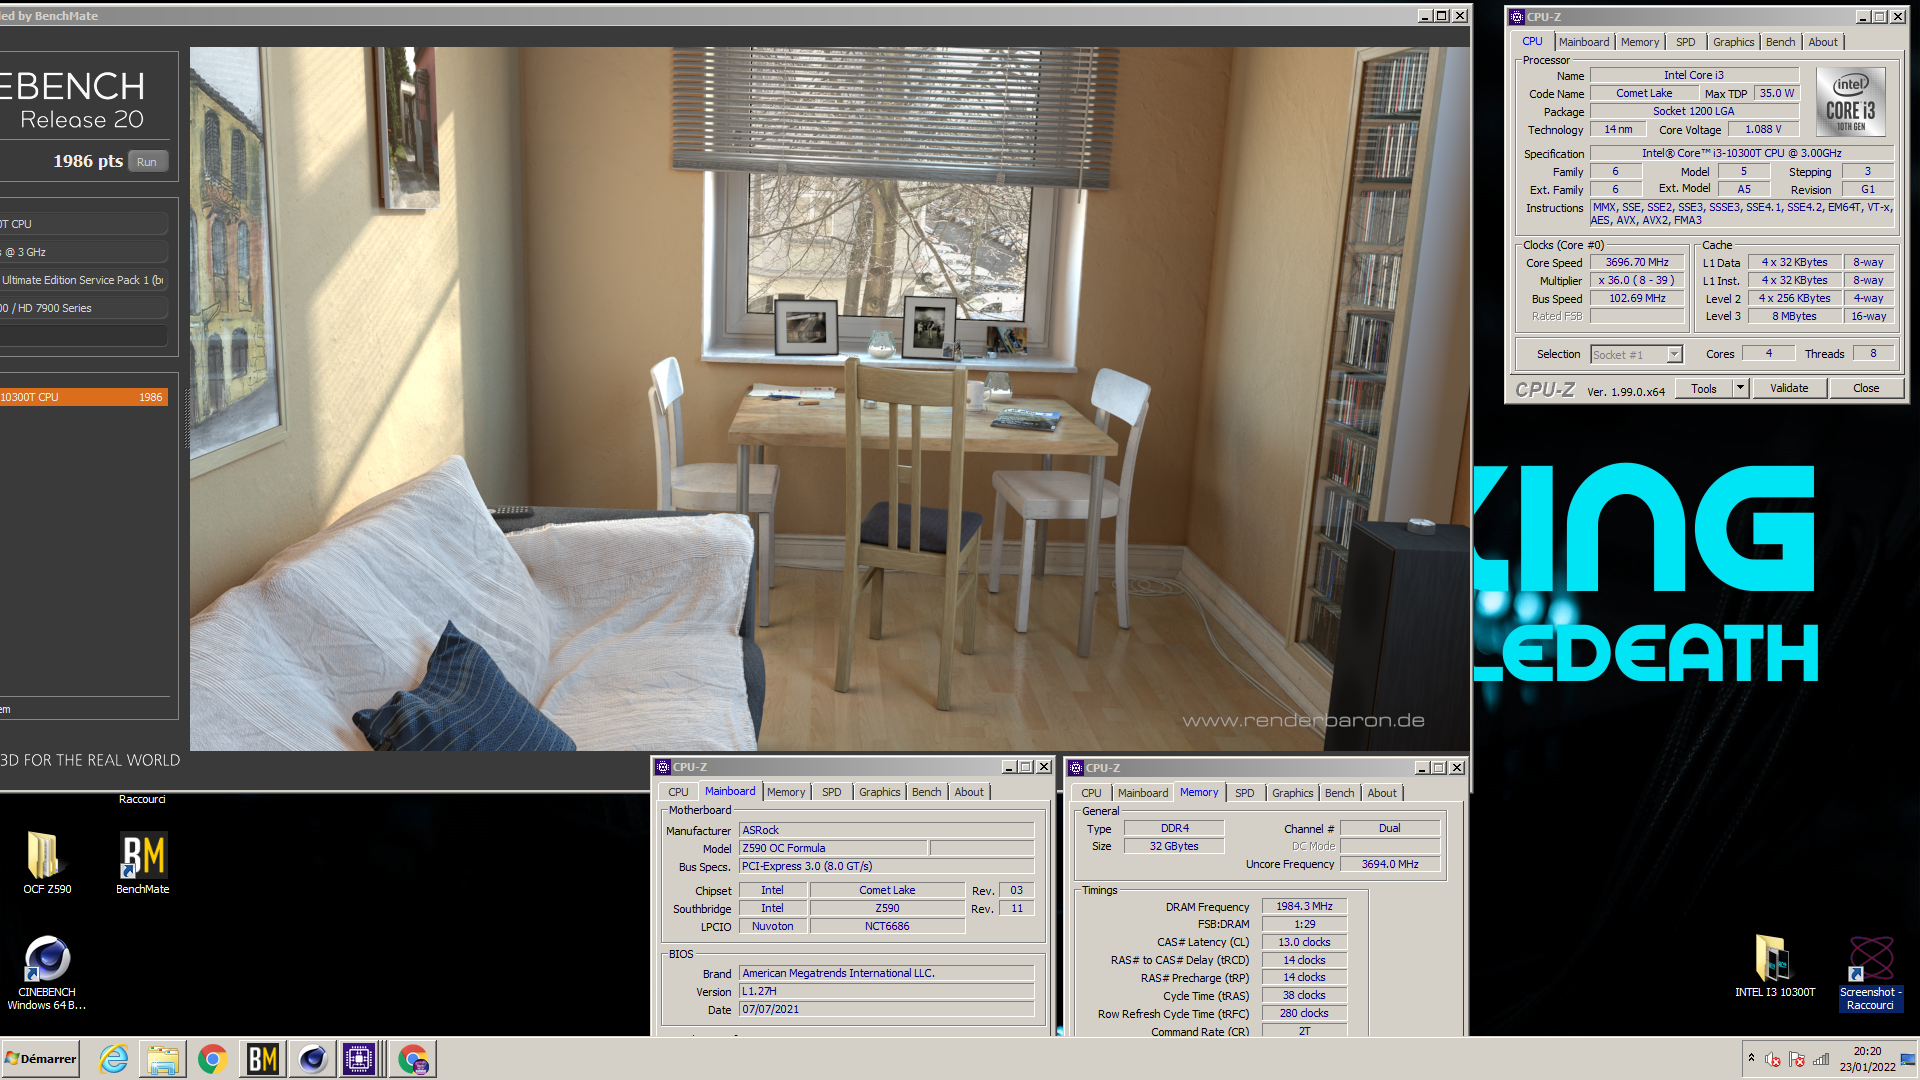Screen dimensions: 1920x1080
Task: Open About tab in Memory CPU-Z window
Action: [x=1382, y=793]
